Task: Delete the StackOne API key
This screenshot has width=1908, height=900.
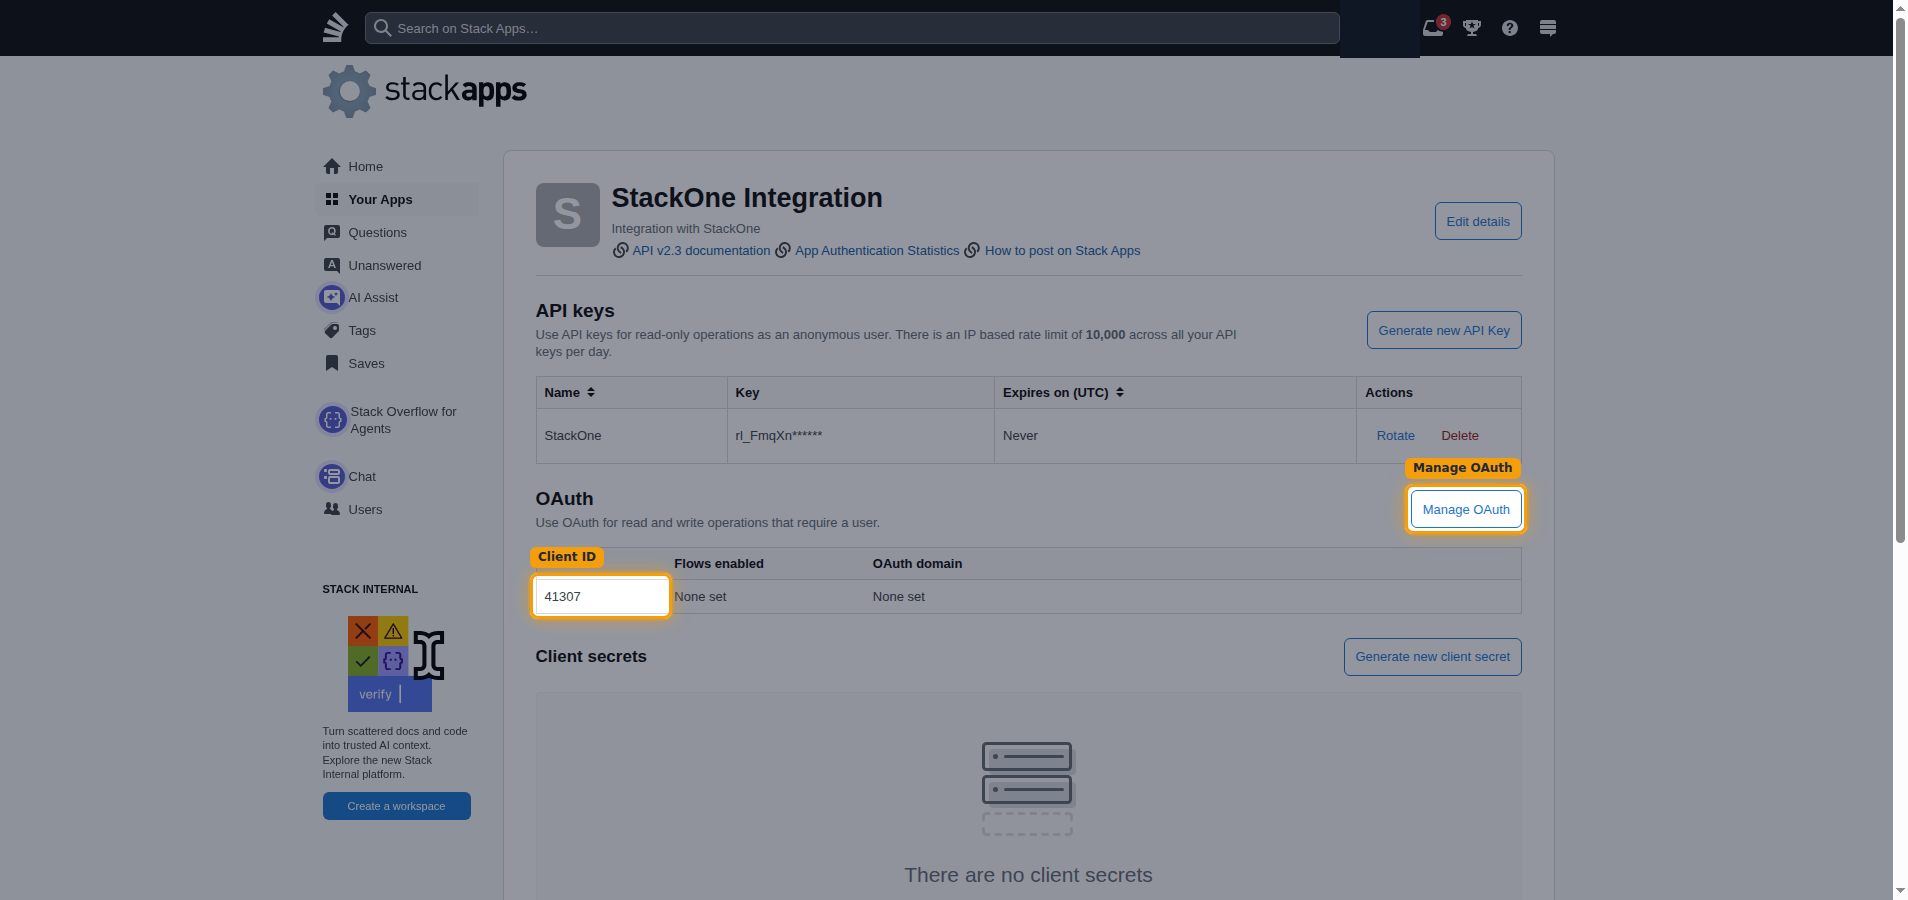Action: 1460,436
